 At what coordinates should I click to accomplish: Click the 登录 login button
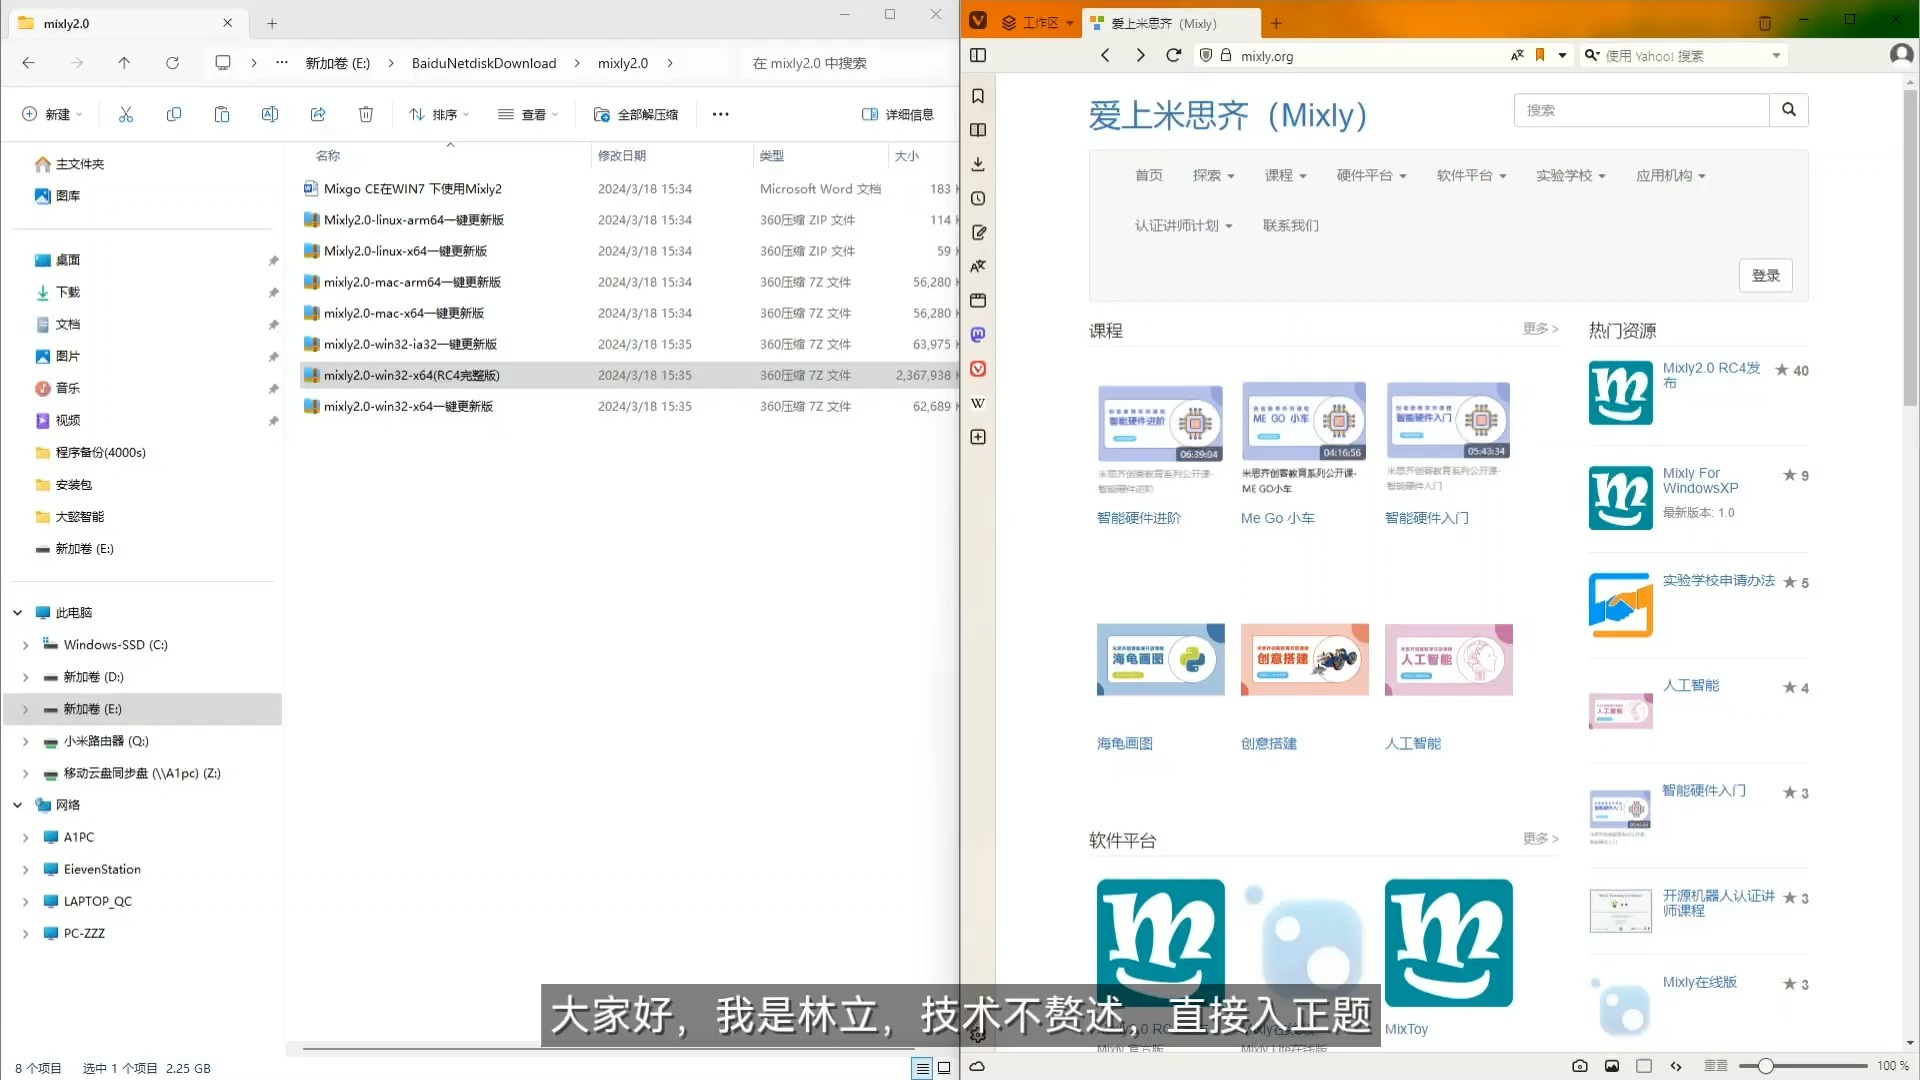point(1765,276)
